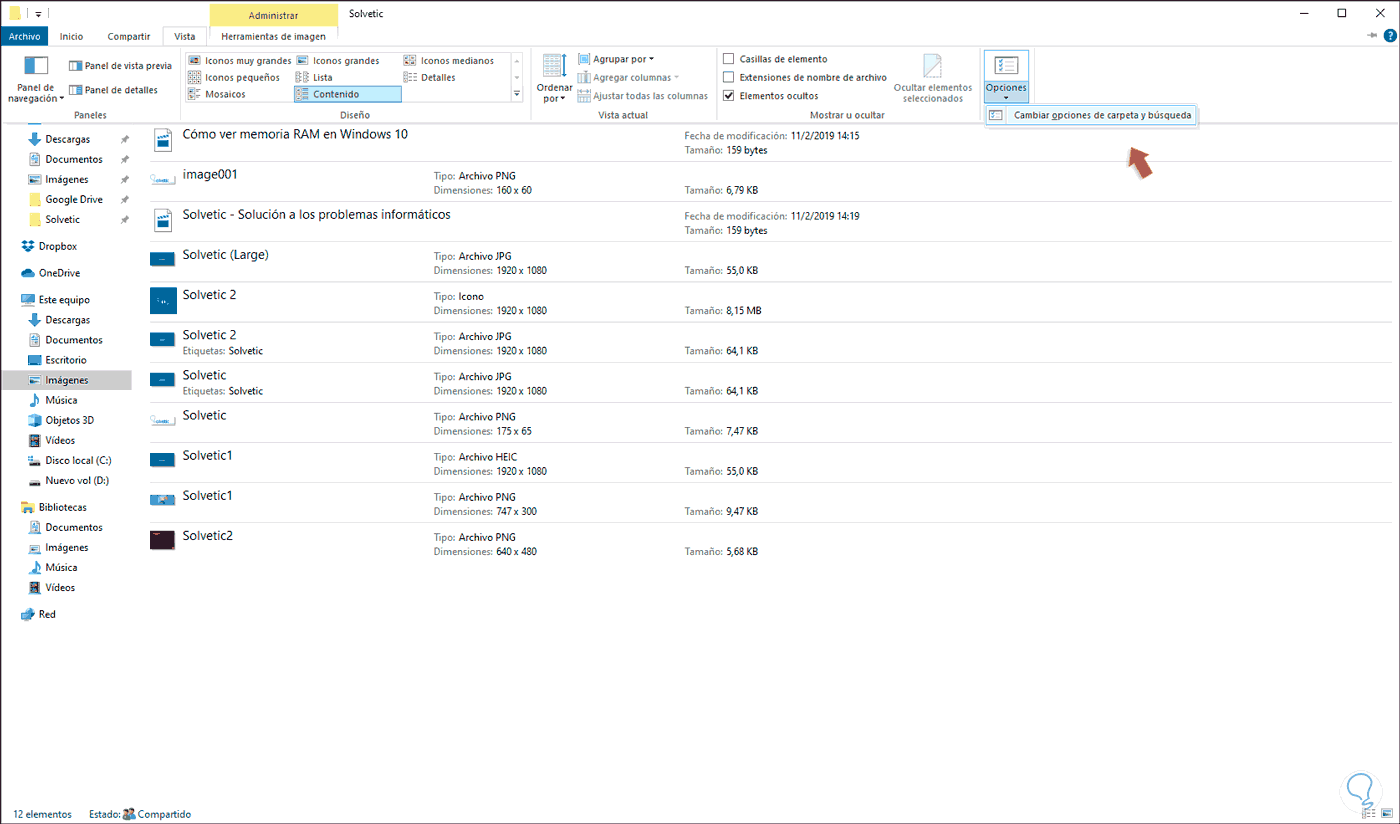
Task: Open the Agrupar por dropdown
Action: [x=615, y=59]
